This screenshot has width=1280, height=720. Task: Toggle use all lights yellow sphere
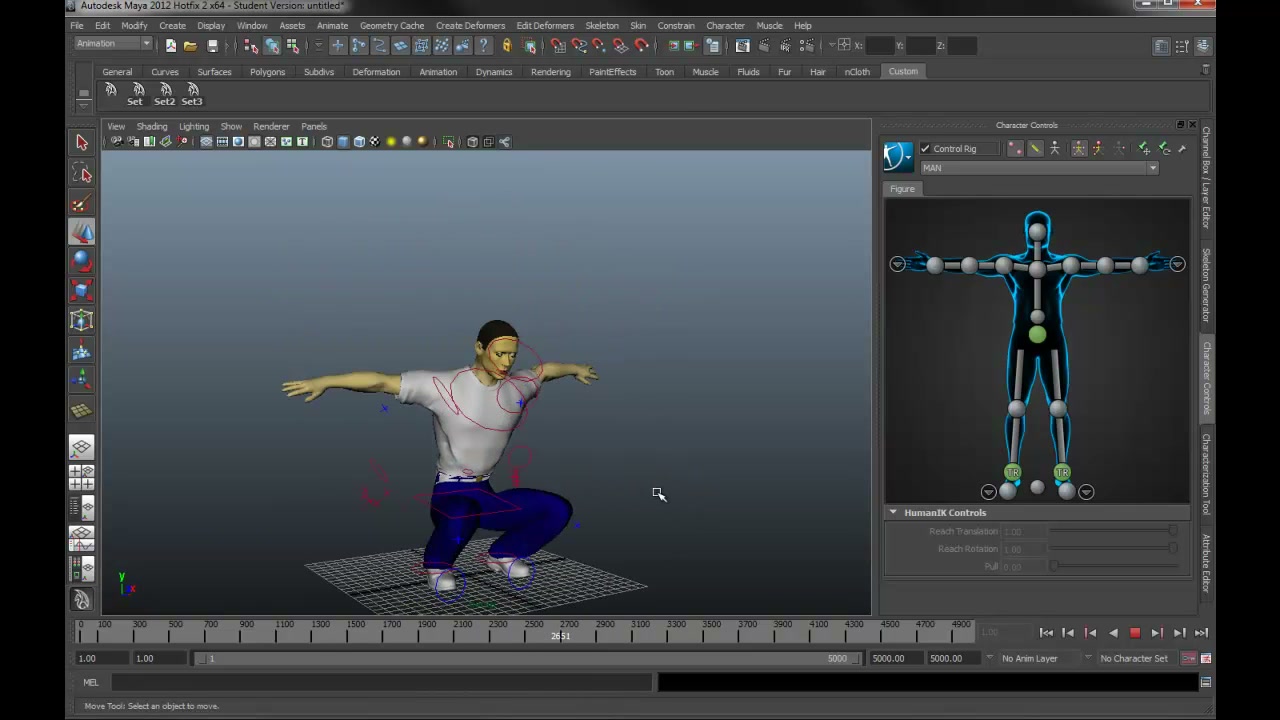pyautogui.click(x=391, y=142)
